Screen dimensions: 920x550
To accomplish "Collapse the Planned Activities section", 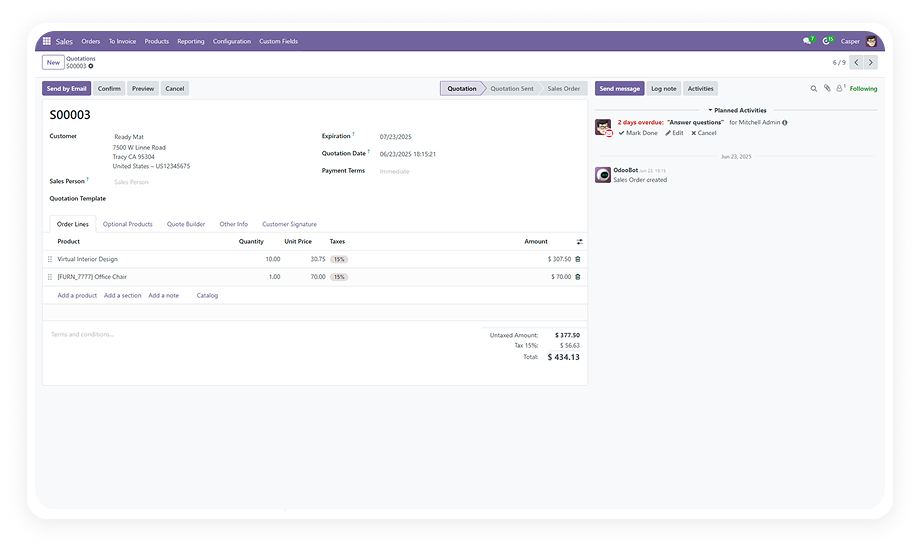I will click(737, 110).
